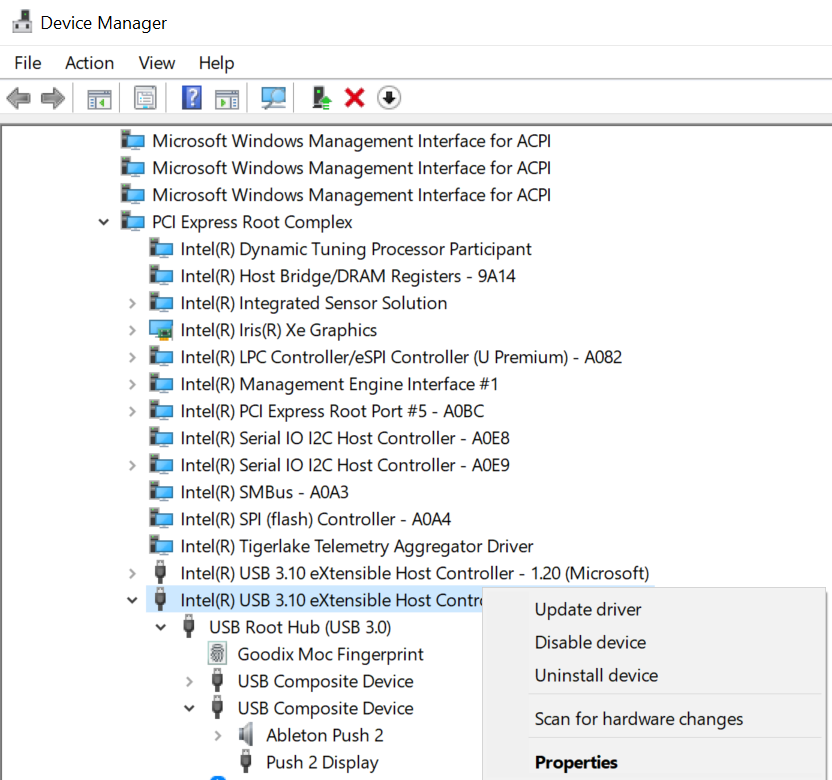The width and height of the screenshot is (832, 780).
Task: Choose Disable device in the context menu
Action: pos(590,643)
